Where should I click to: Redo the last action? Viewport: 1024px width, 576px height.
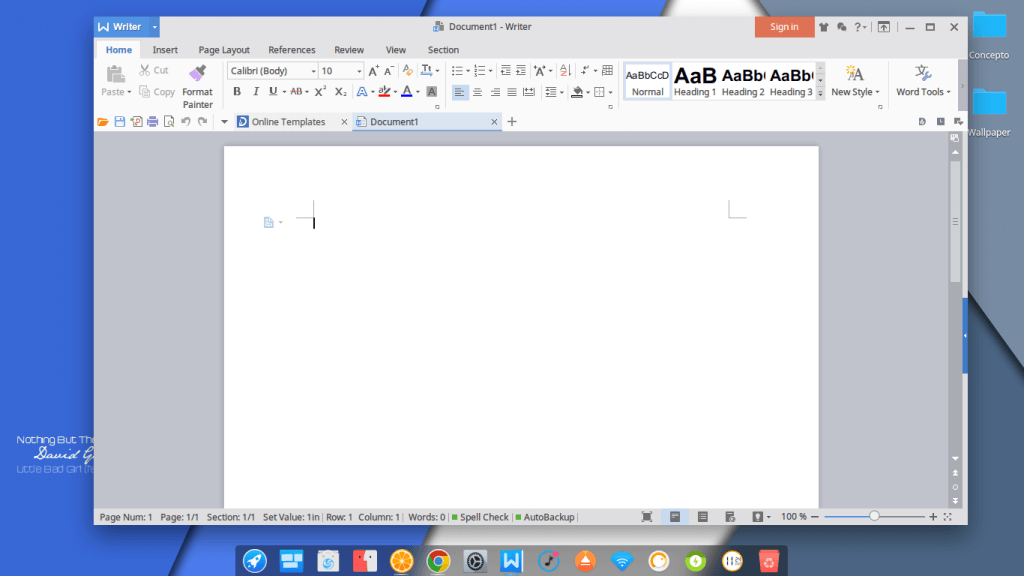(202, 121)
